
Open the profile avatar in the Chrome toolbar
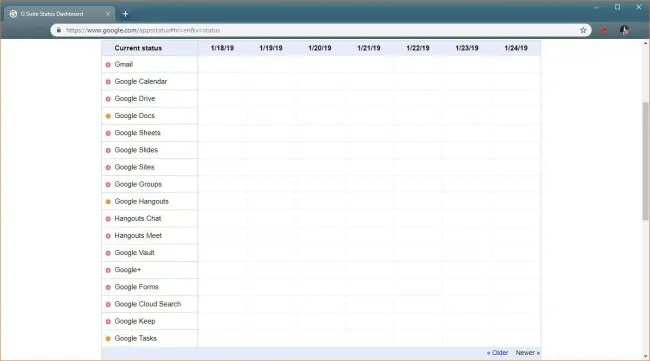pyautogui.click(x=624, y=30)
